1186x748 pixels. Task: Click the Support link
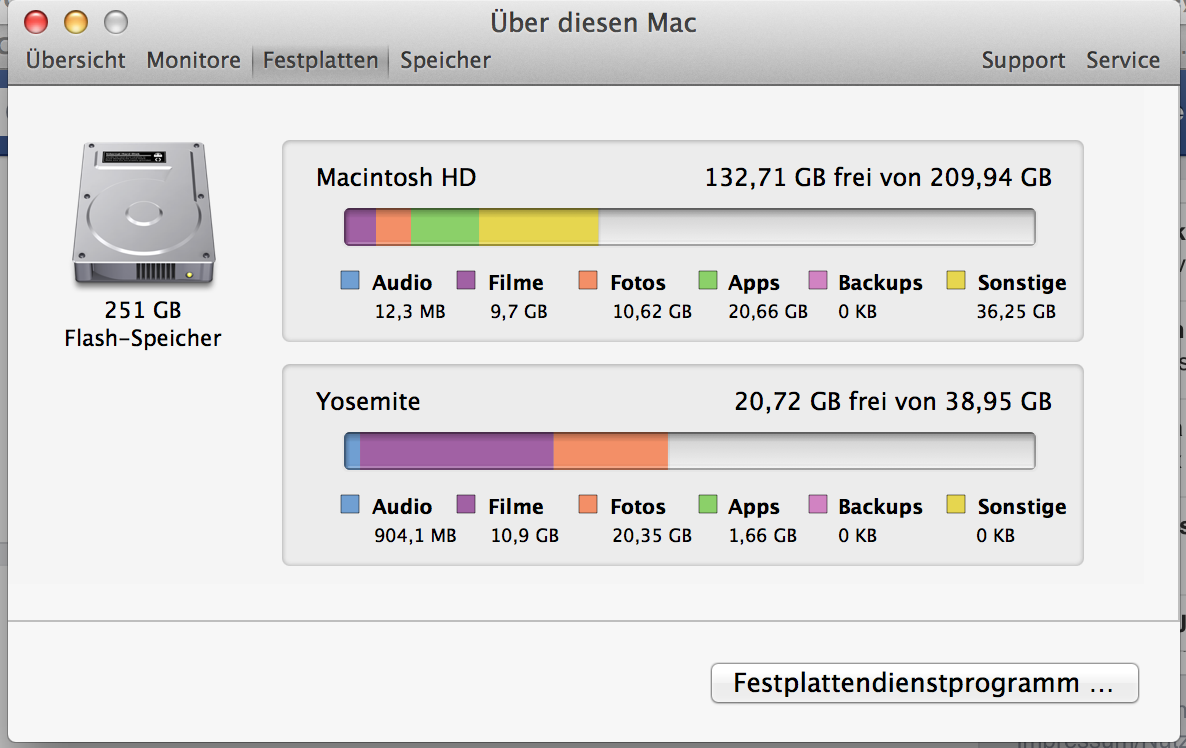(1023, 60)
